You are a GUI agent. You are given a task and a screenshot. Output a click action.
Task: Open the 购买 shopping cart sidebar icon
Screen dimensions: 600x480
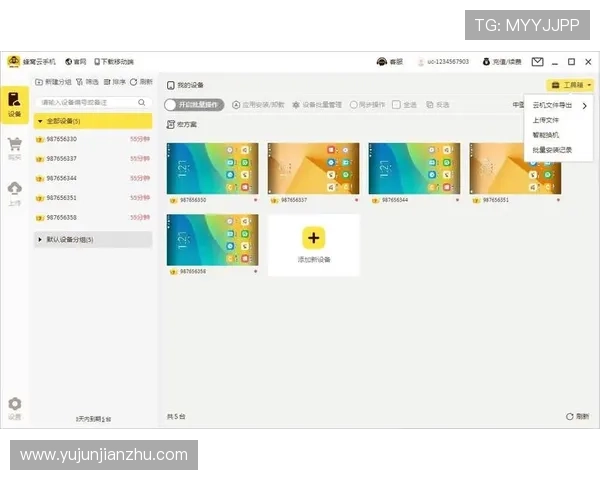point(14,147)
